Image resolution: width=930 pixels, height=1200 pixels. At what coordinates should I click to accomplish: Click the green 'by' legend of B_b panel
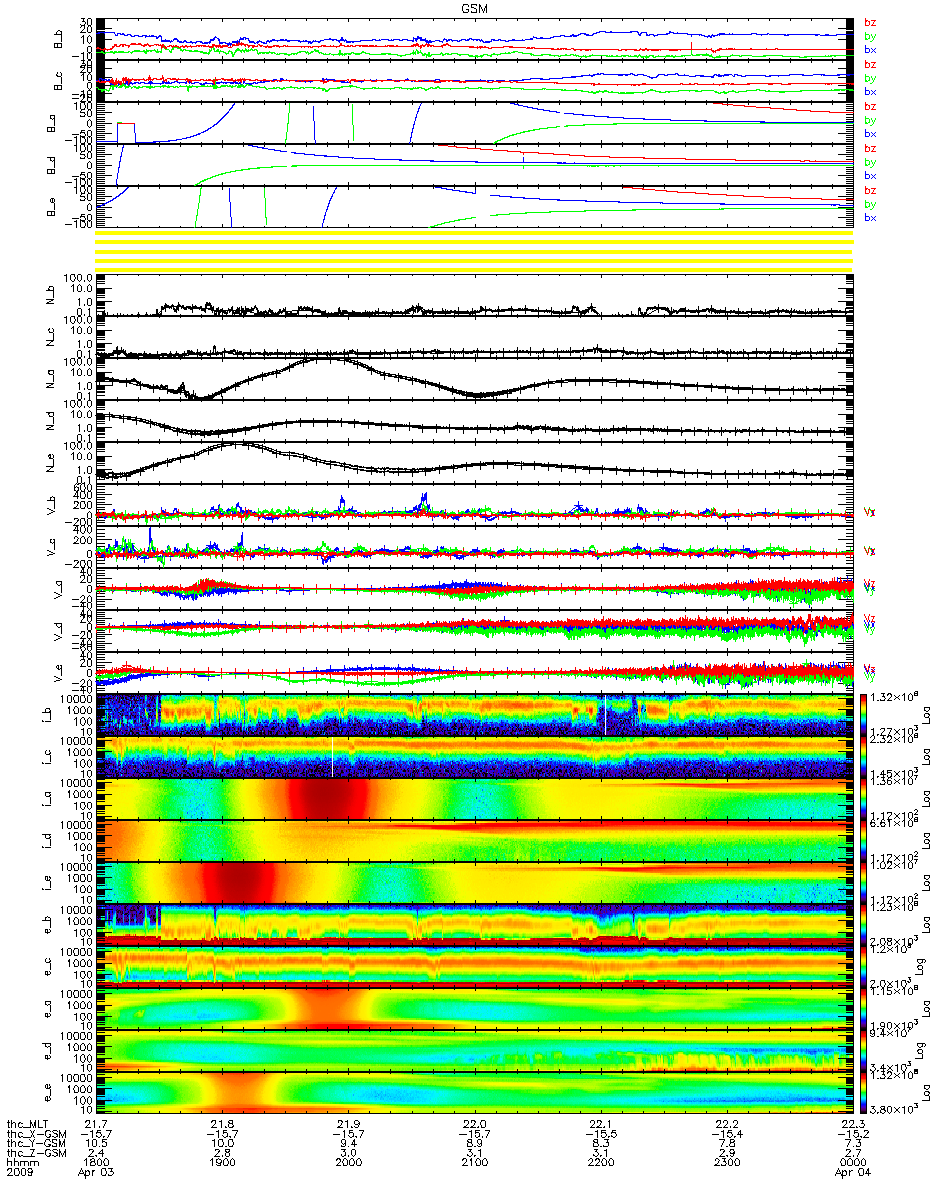coord(870,36)
